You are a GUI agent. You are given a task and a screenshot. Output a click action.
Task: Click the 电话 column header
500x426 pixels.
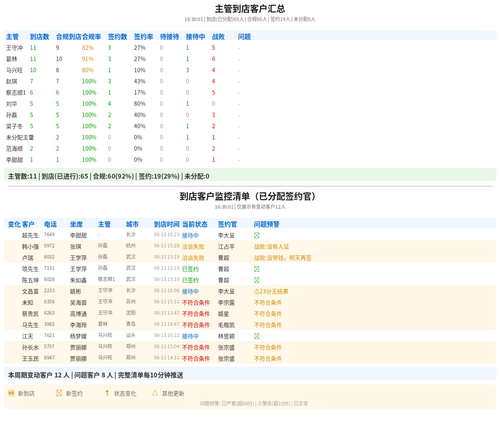click(x=50, y=224)
